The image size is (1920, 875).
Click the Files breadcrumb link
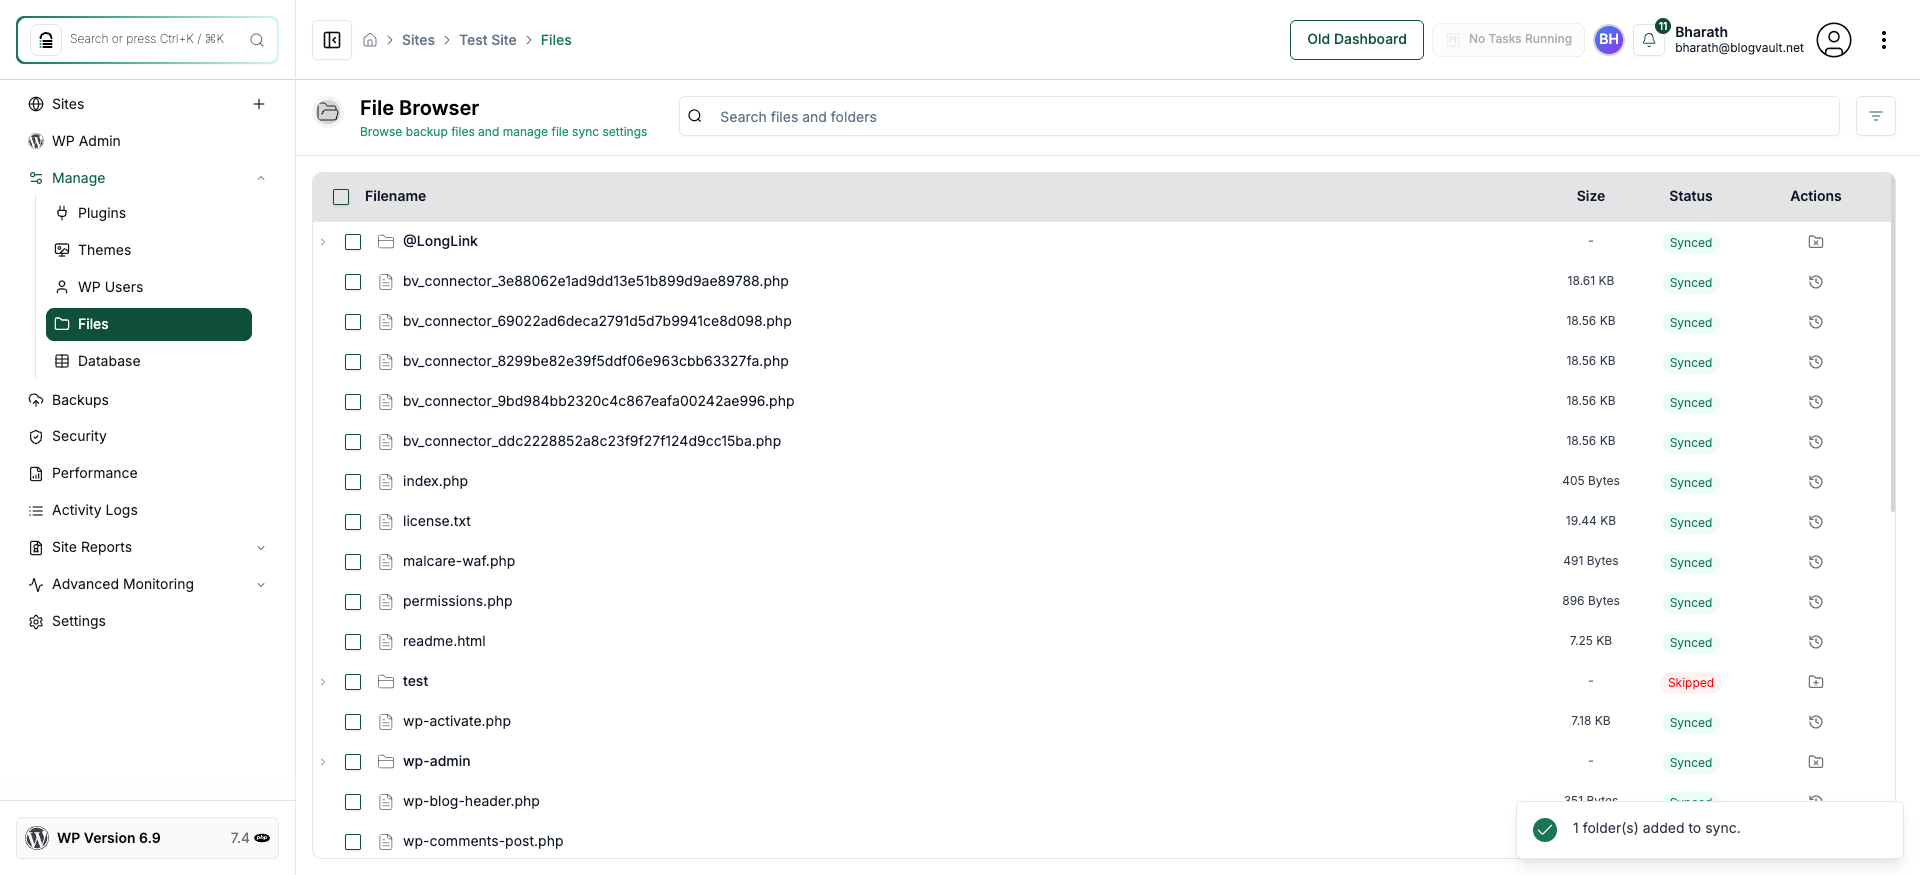[556, 40]
